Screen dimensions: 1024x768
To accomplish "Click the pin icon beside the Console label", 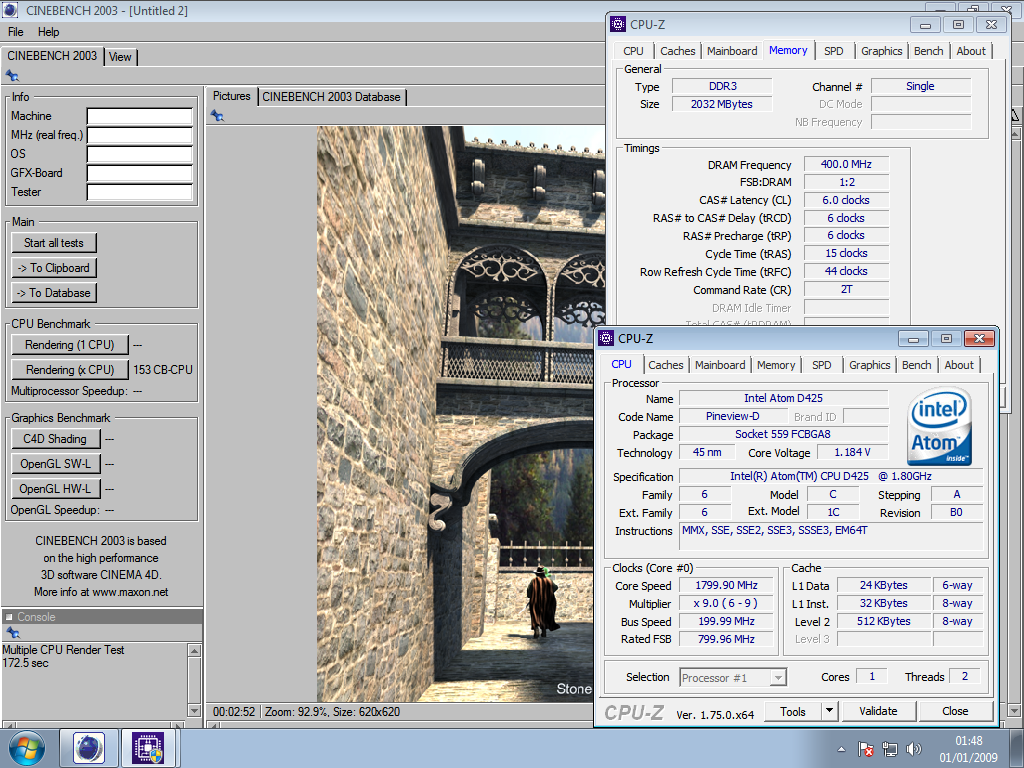I will pyautogui.click(x=9, y=616).
